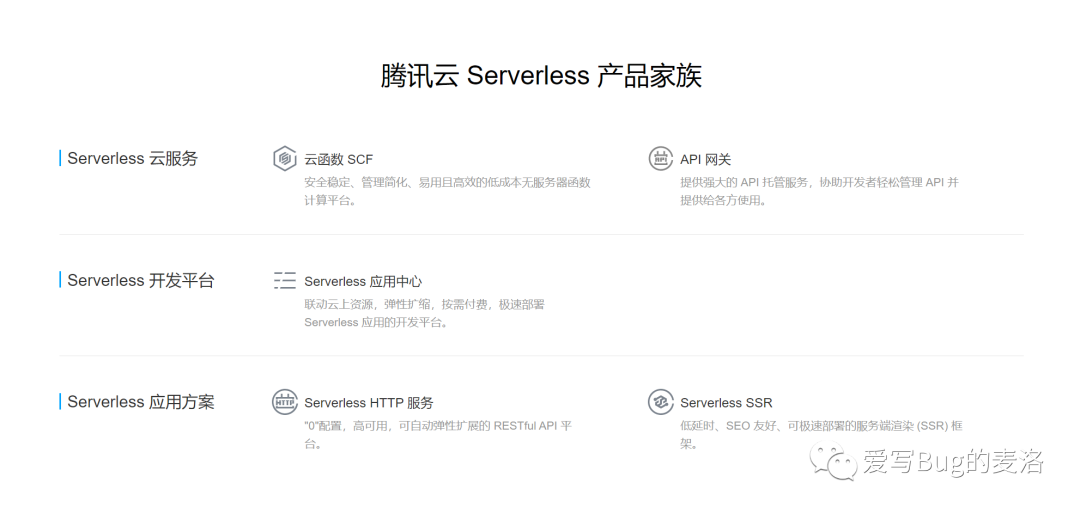Click the description mentioning RESTful API 平台
The width and height of the screenshot is (1080, 513).
tap(437, 435)
